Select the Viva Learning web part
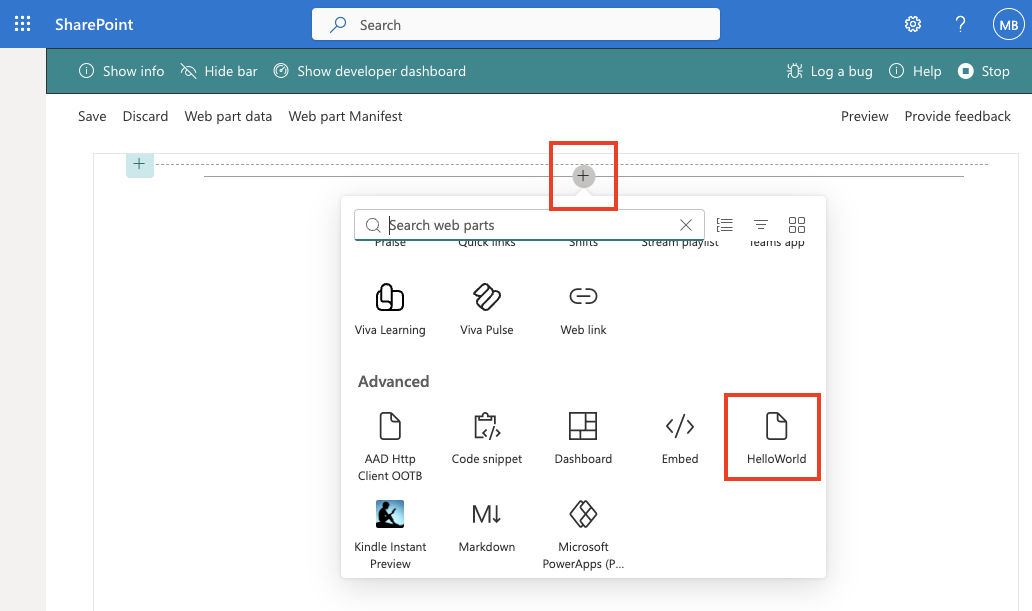 [x=390, y=309]
